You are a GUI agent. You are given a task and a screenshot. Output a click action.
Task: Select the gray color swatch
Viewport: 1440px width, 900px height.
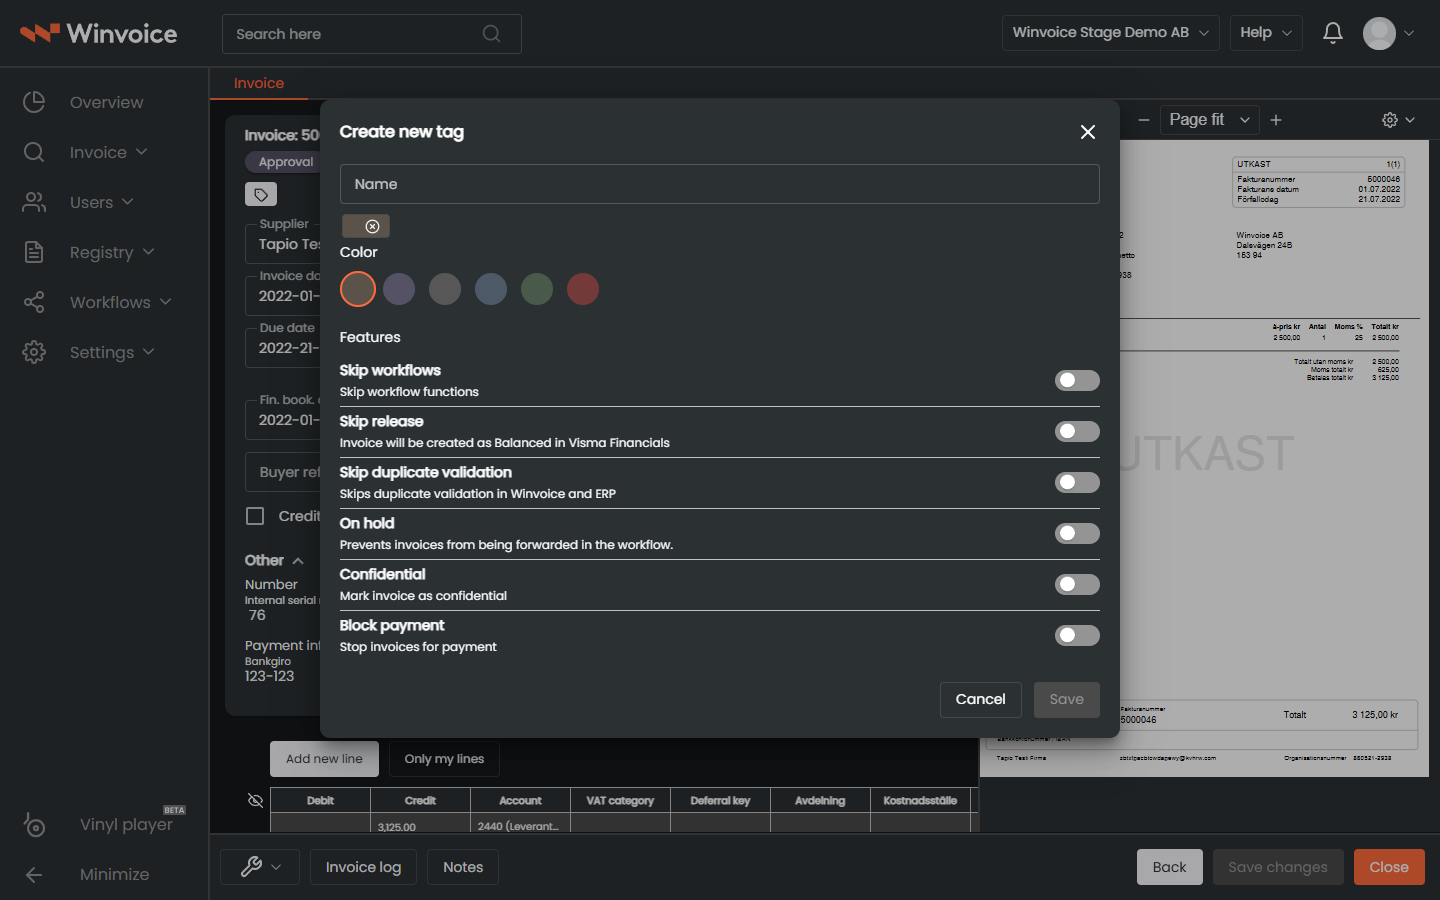[445, 289]
